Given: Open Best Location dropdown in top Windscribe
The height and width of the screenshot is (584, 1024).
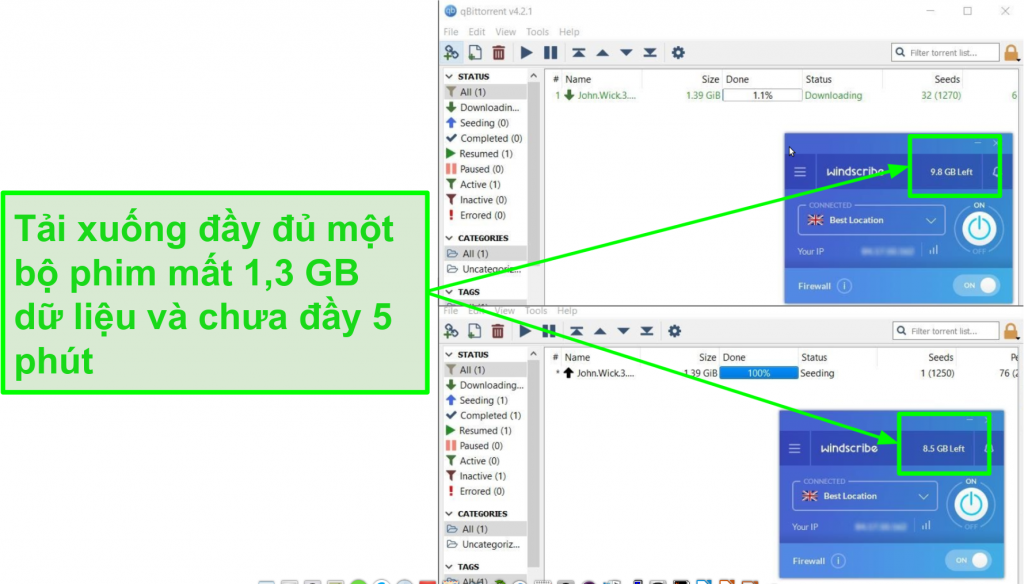Looking at the screenshot, I should [x=871, y=220].
